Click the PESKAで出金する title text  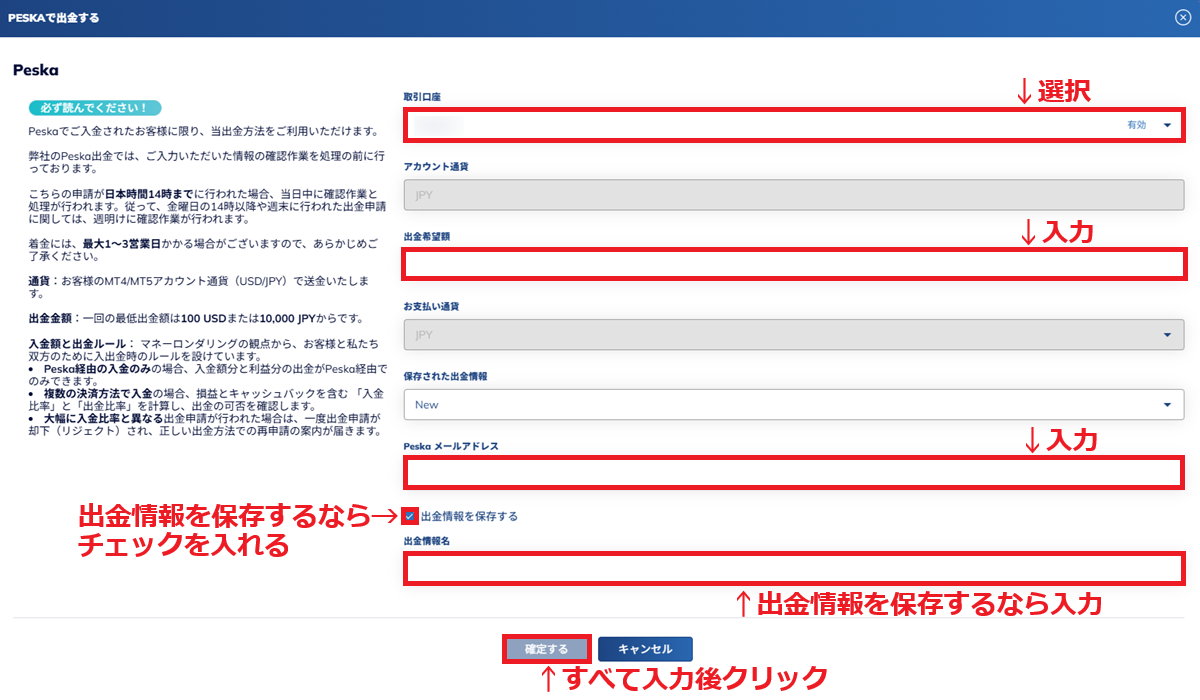coord(53,18)
